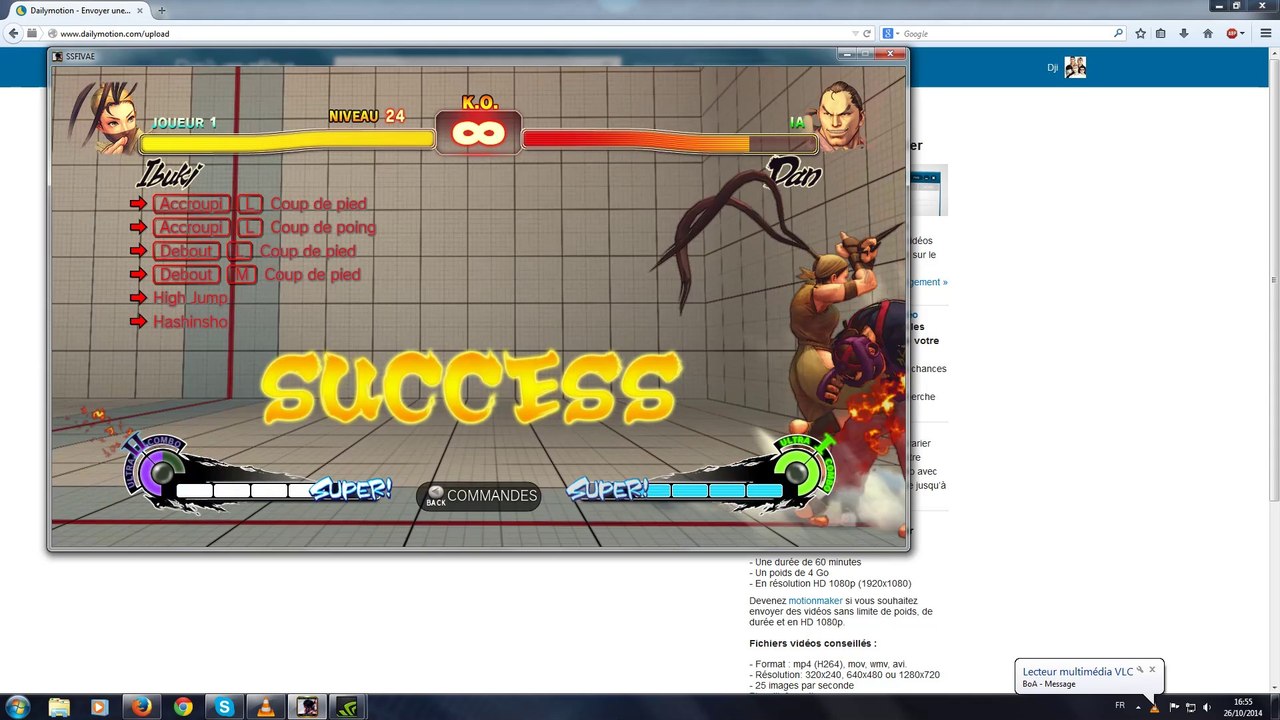This screenshot has height=720, width=1280.
Task: Click the Lecteur multimédia VLC notification title
Action: [1077, 672]
